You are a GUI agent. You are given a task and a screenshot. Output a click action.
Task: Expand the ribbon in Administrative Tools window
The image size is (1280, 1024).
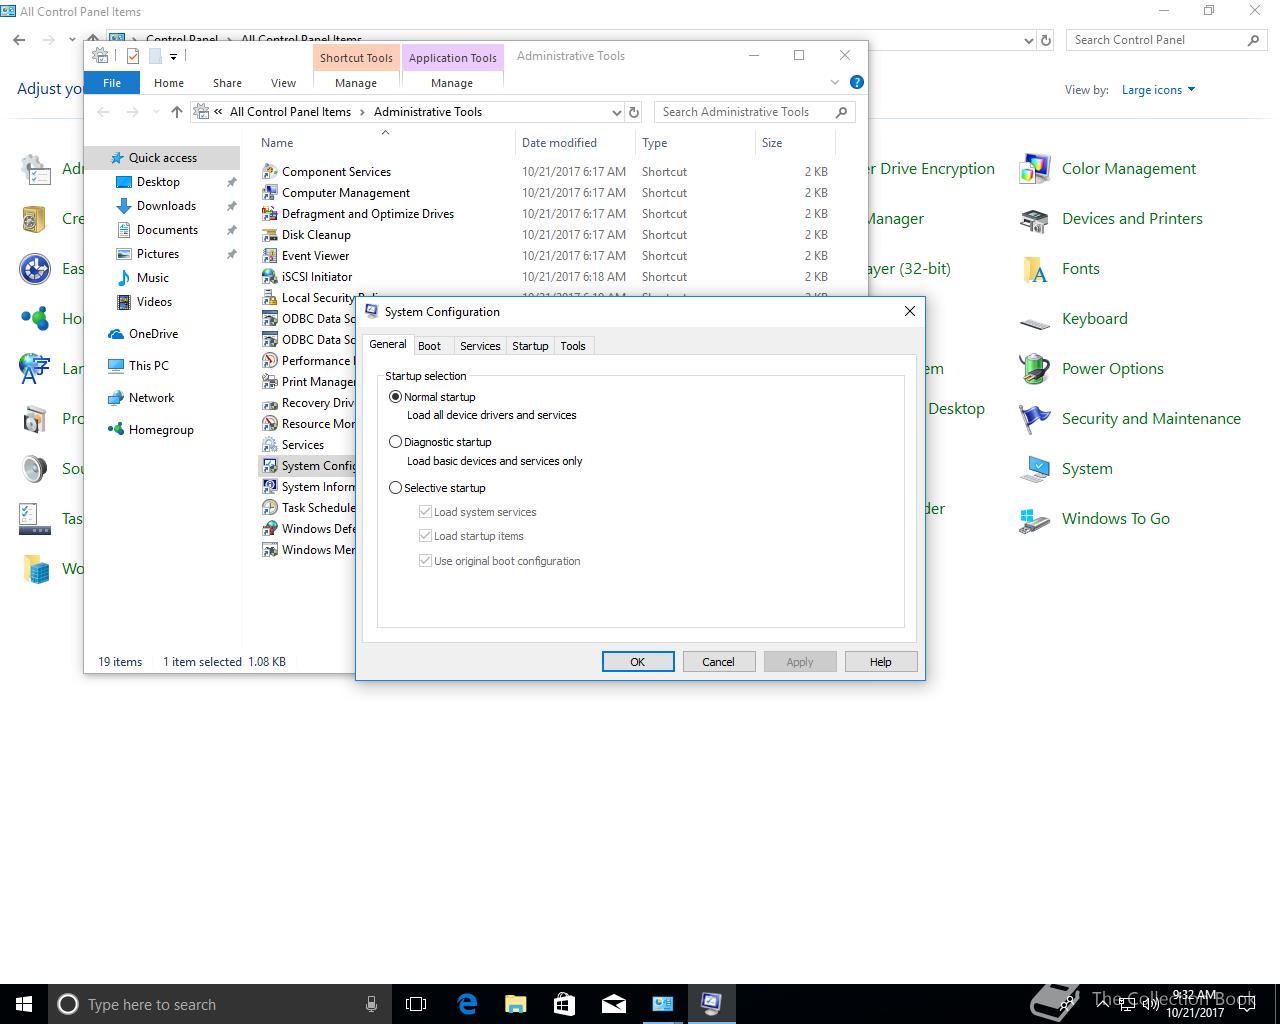(x=835, y=82)
